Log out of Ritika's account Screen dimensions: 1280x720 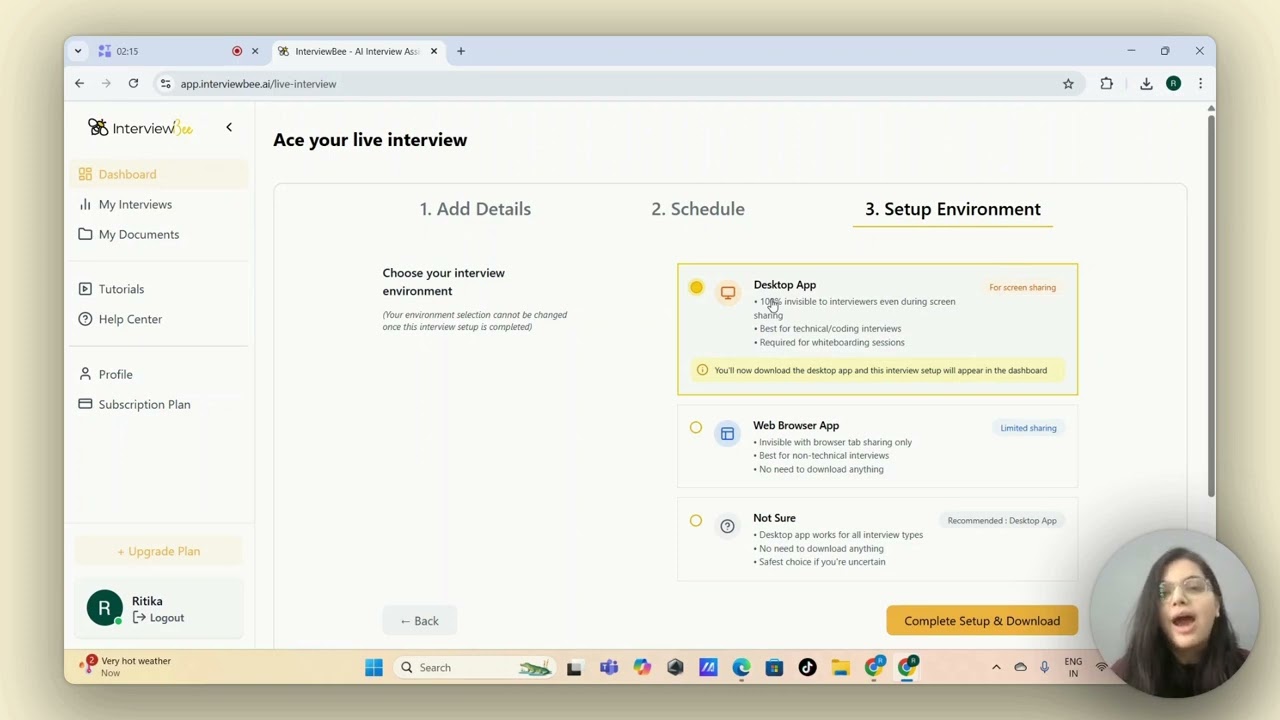(159, 618)
